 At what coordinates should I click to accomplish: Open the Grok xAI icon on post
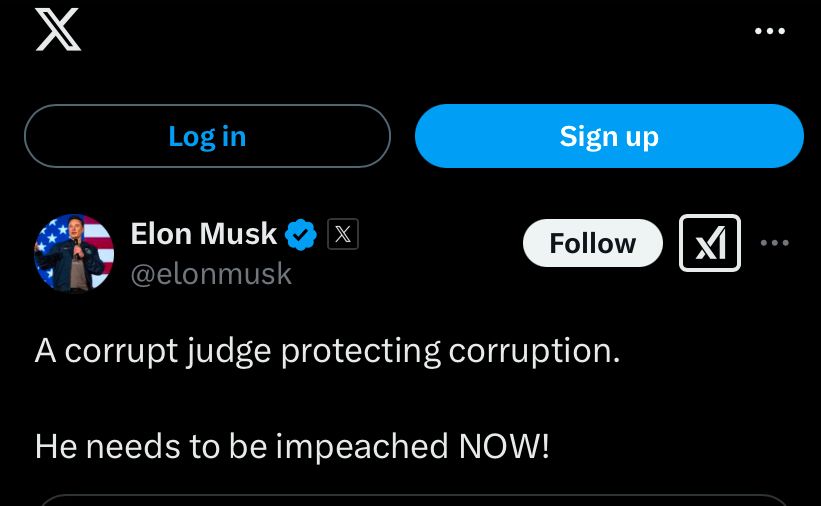[710, 243]
